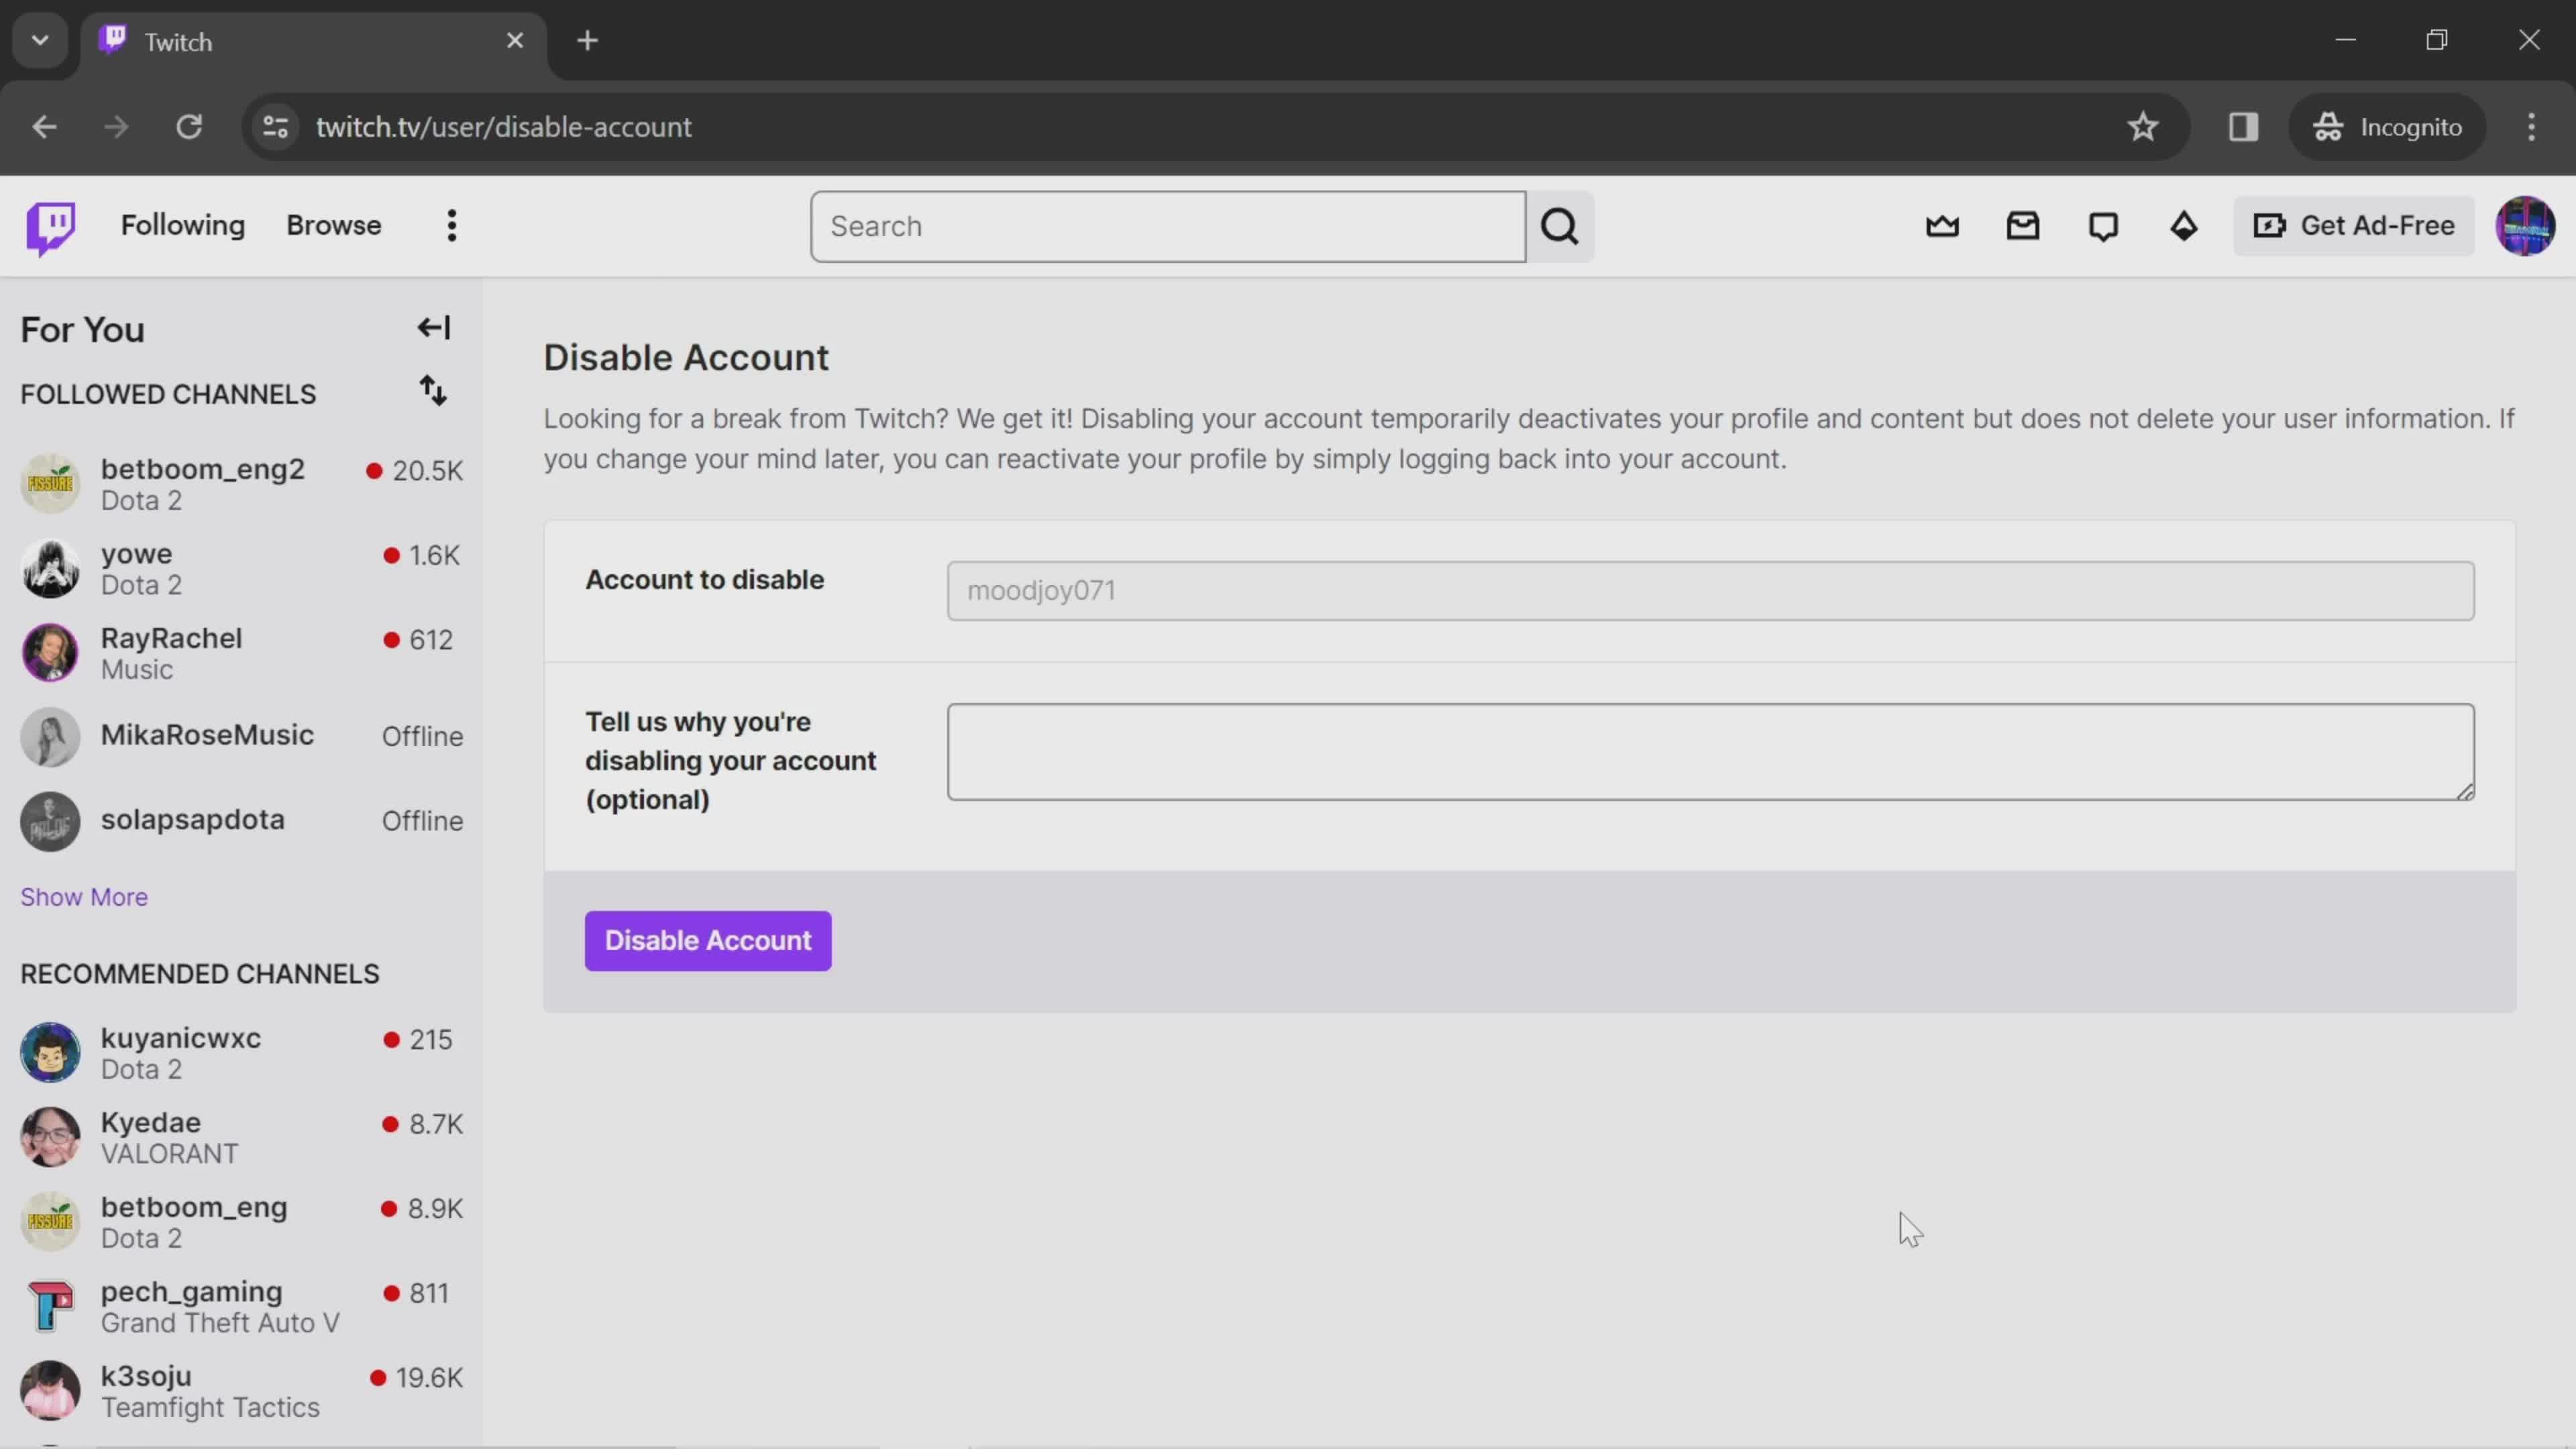The height and width of the screenshot is (1449, 2576).
Task: Click the Show More channels link
Action: click(x=83, y=897)
